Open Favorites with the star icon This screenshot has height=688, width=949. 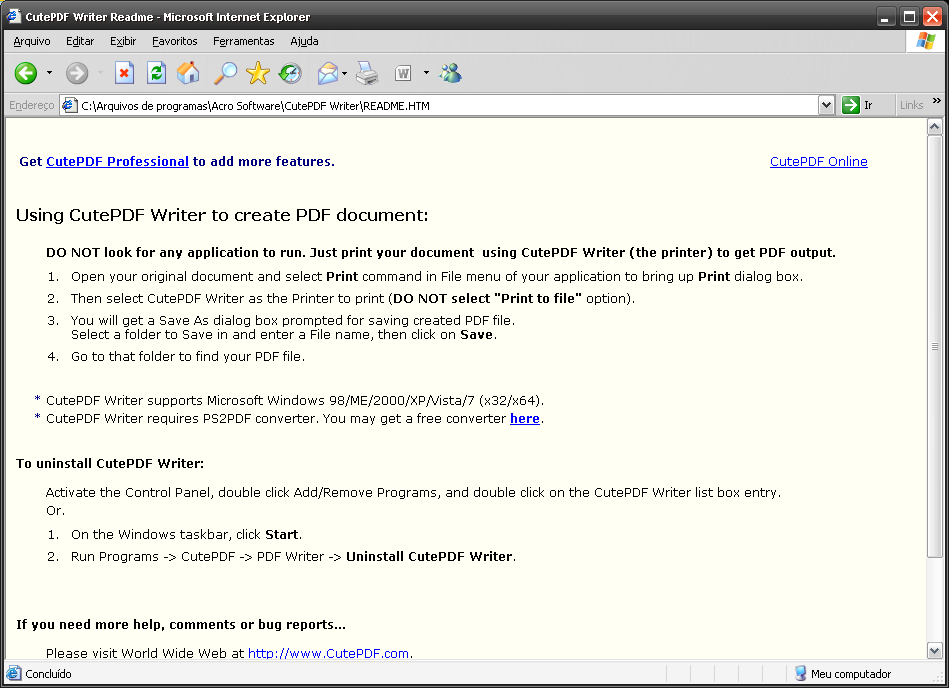pos(258,73)
